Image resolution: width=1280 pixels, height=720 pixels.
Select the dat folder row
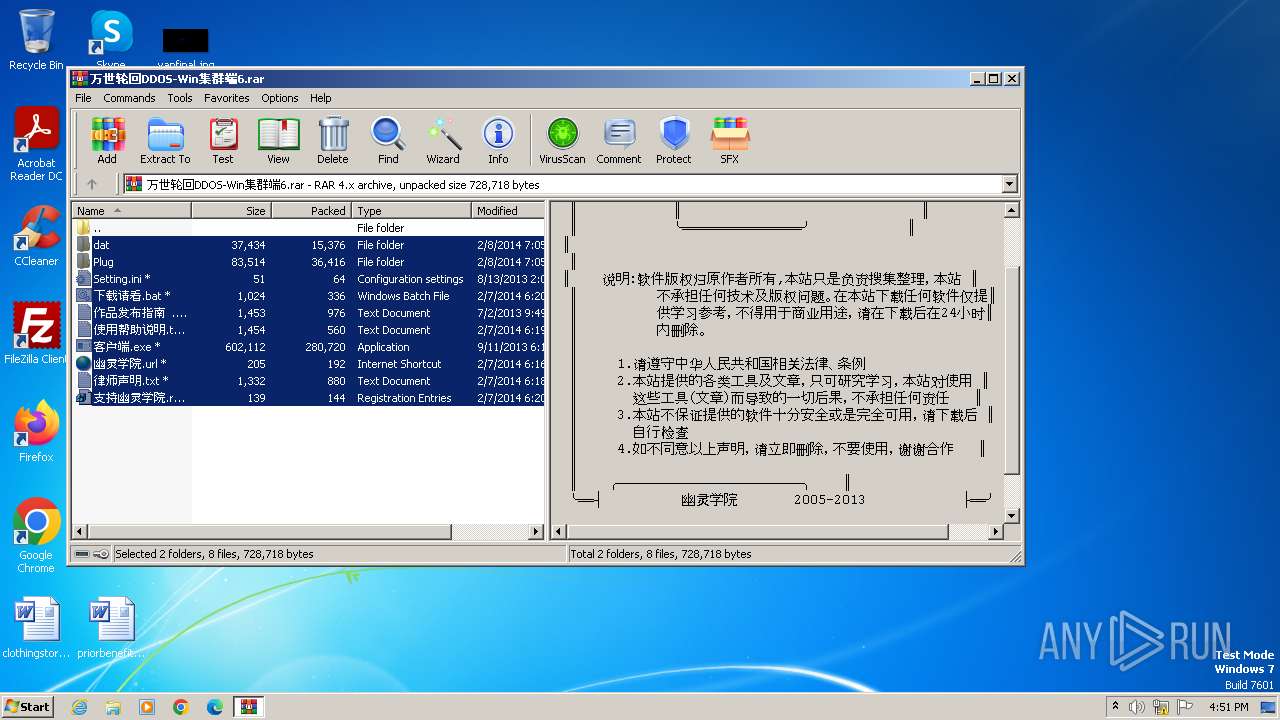click(309, 245)
